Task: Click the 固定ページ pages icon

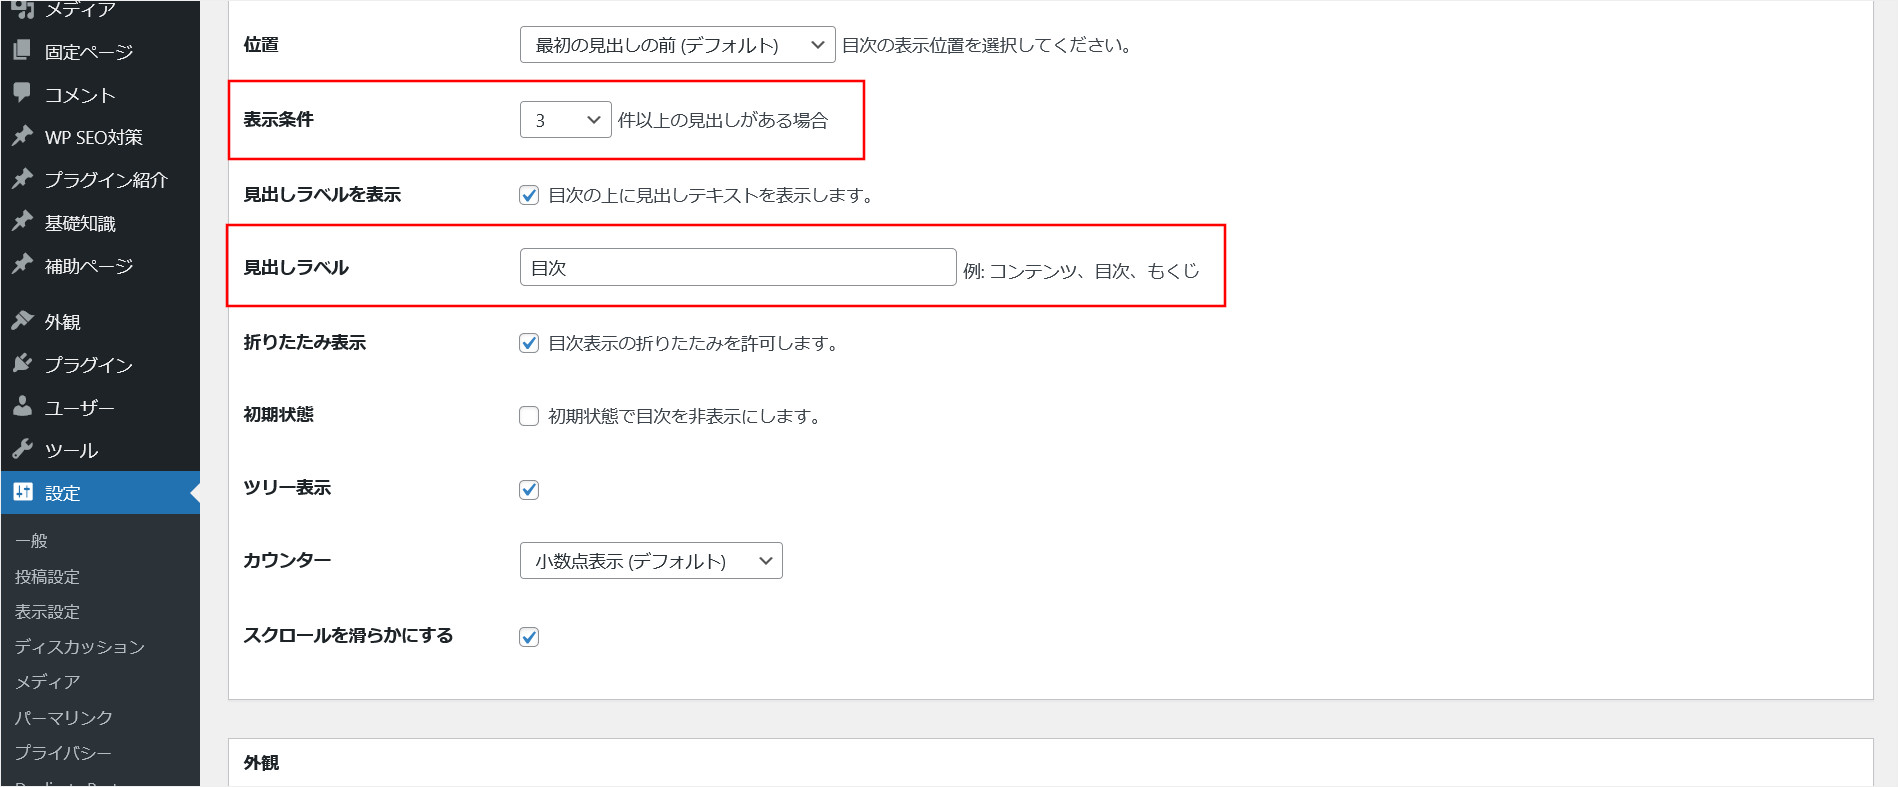Action: coord(22,50)
